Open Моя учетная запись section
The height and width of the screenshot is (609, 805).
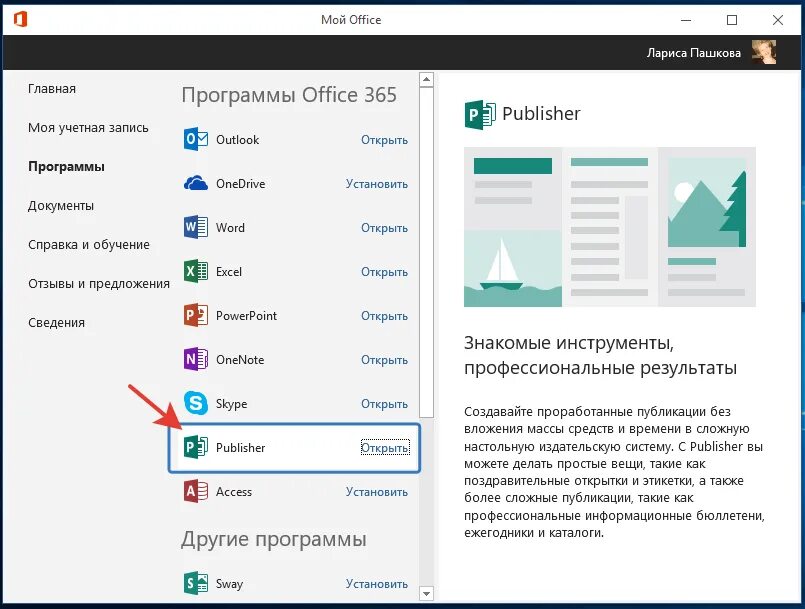pos(88,127)
